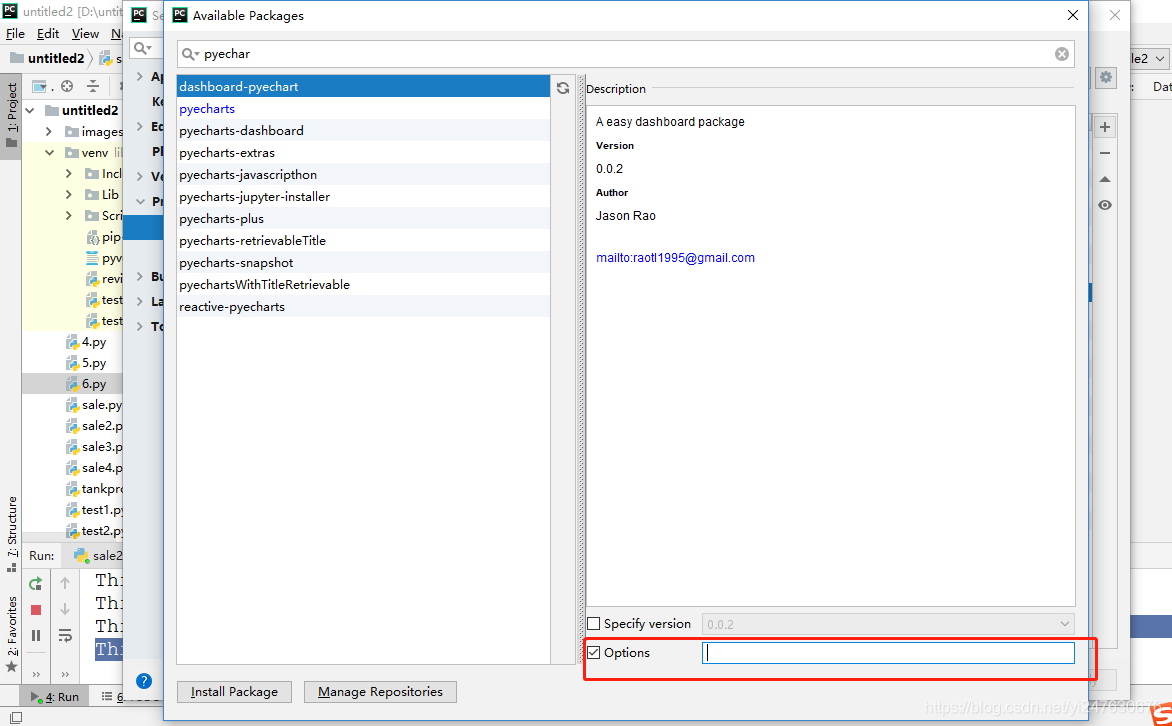Open the Edit menu
Image resolution: width=1172 pixels, height=726 pixels.
point(48,34)
